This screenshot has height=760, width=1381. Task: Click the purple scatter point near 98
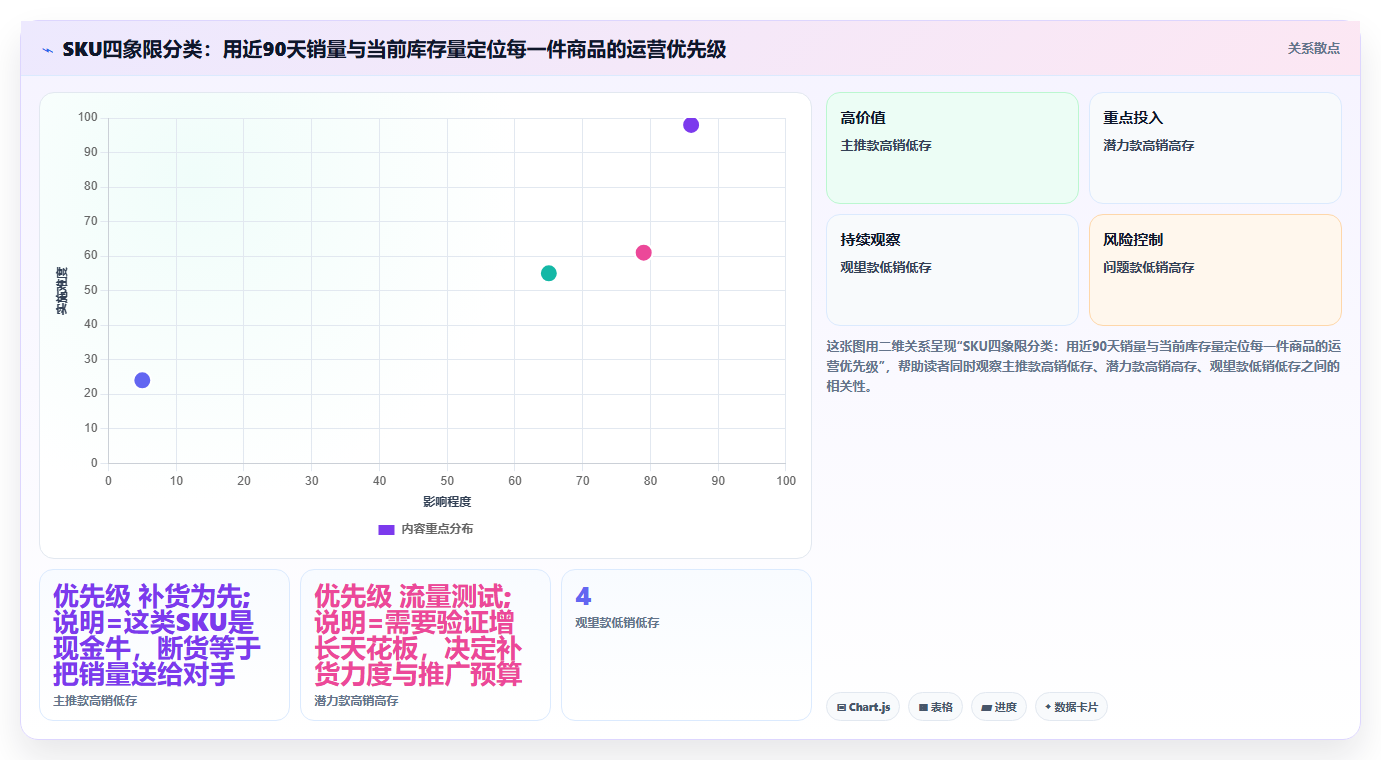pyautogui.click(x=691, y=125)
